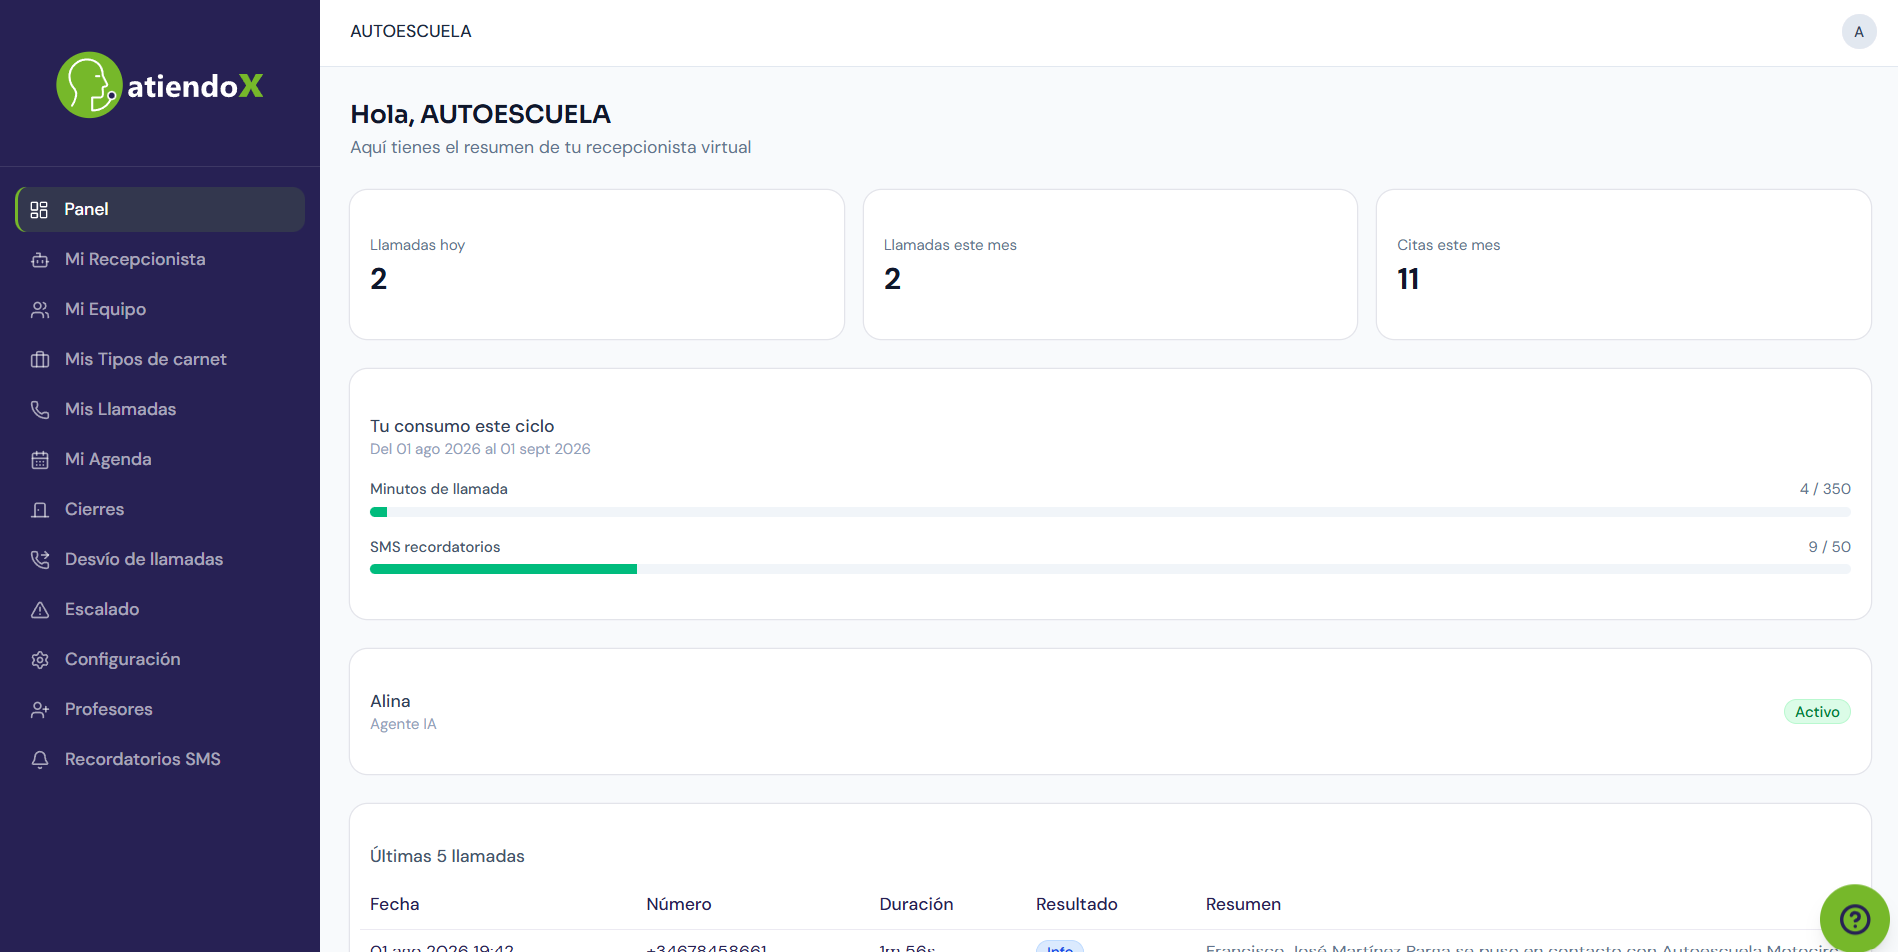The height and width of the screenshot is (952, 1898).
Task: Open Recordatorios SMS
Action: tap(160, 759)
